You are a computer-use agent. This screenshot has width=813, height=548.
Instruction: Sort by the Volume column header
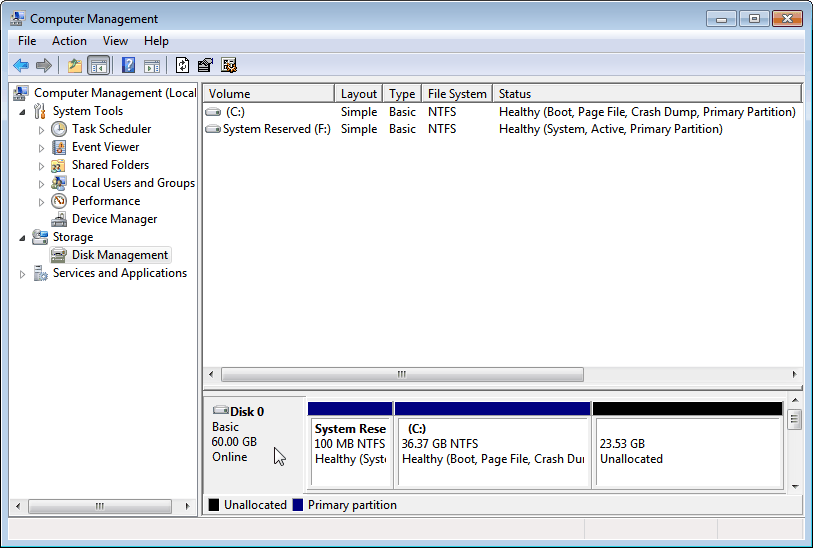[269, 94]
